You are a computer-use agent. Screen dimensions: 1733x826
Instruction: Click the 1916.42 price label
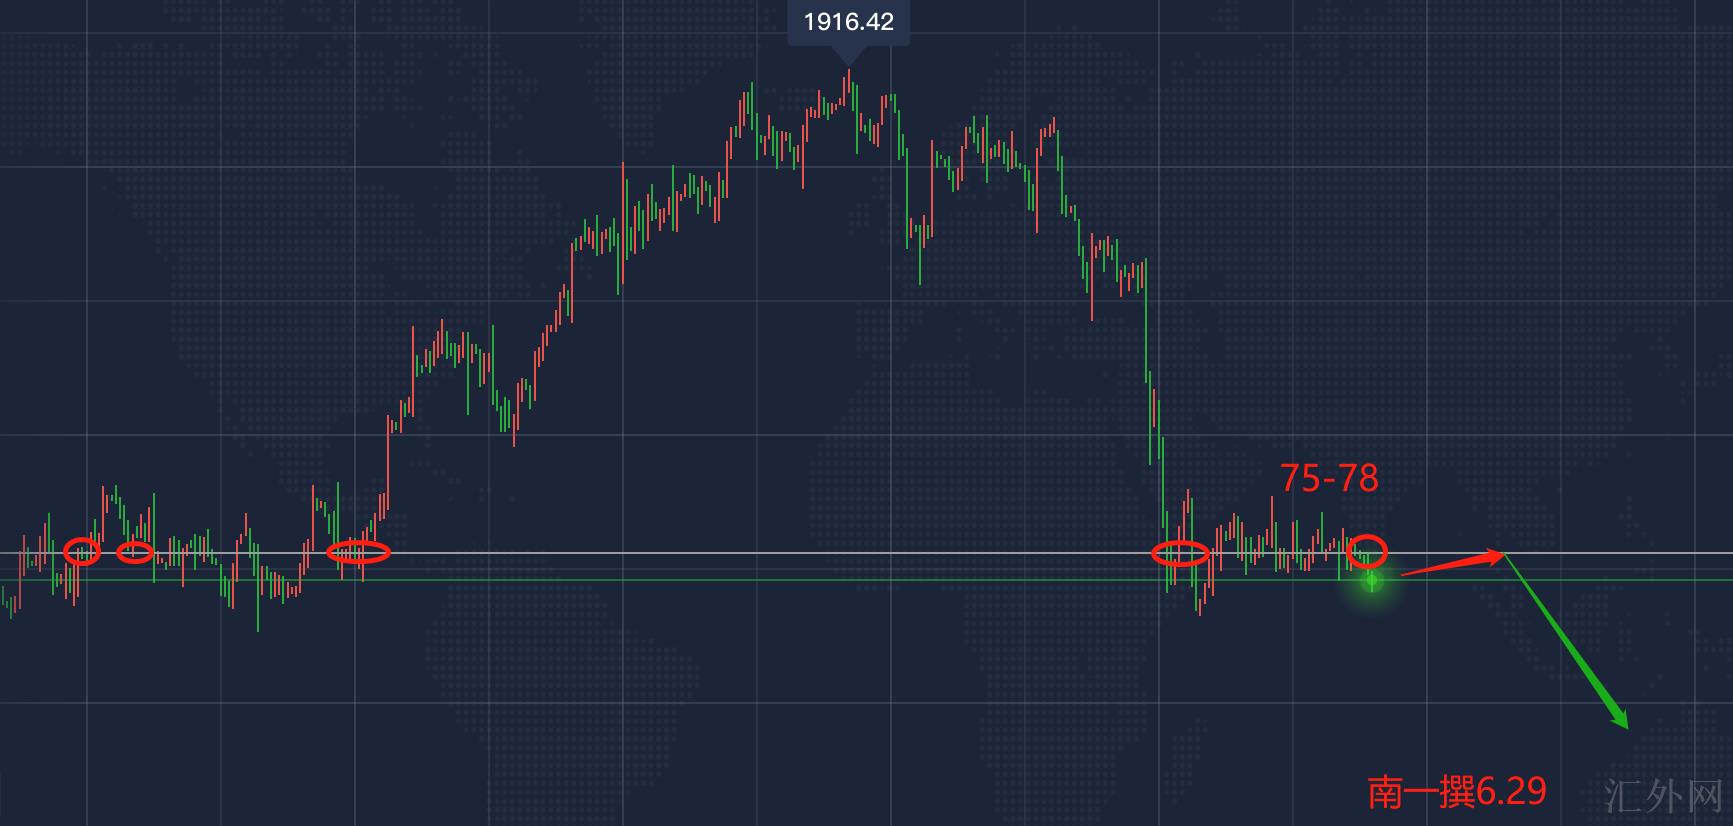848,22
